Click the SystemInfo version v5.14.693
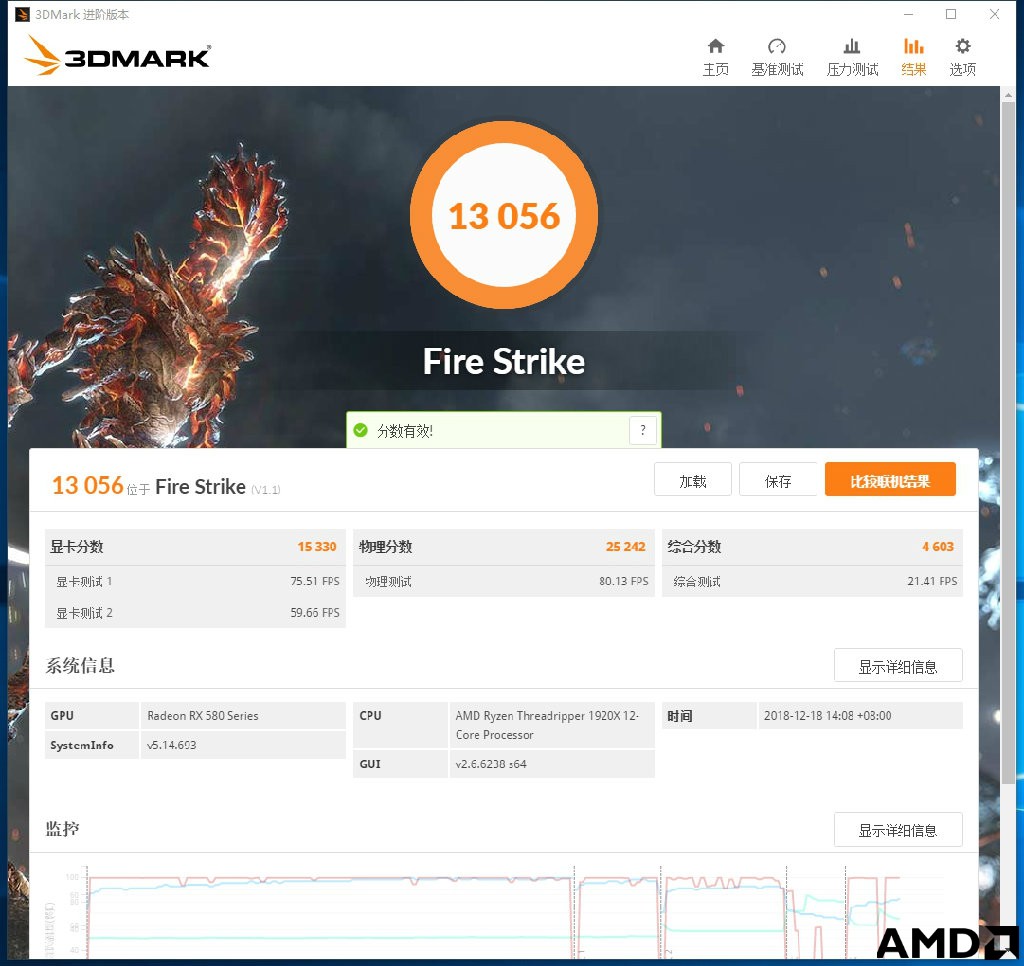Viewport: 1024px width, 966px height. point(171,745)
